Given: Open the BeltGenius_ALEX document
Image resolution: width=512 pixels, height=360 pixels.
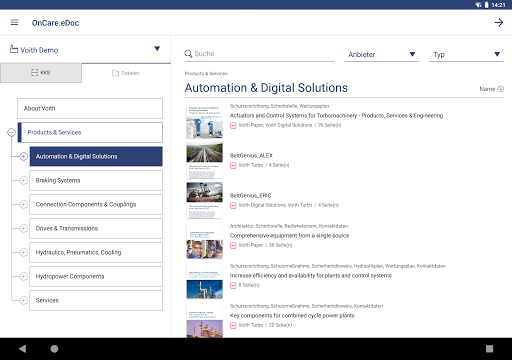Looking at the screenshot, I should pos(251,156).
